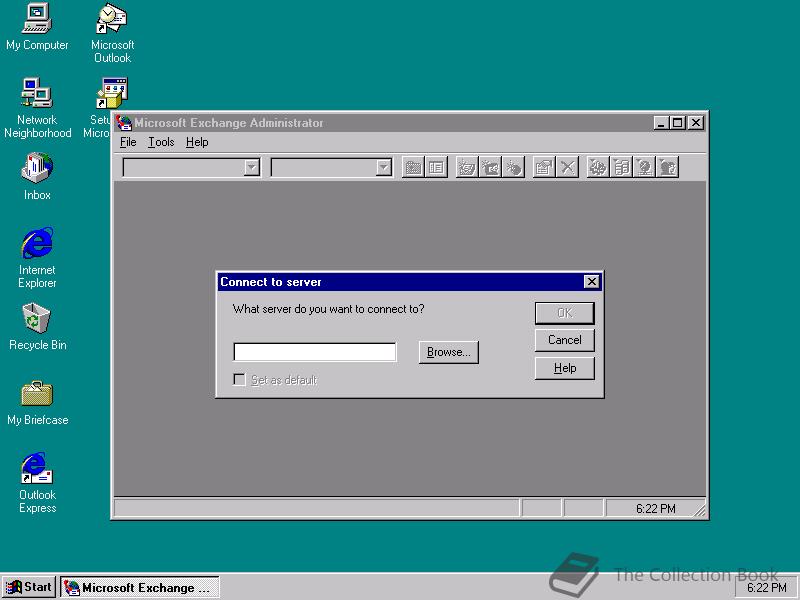Open Properties via the toolbar icon
Image resolution: width=800 pixels, height=600 pixels.
(x=544, y=167)
